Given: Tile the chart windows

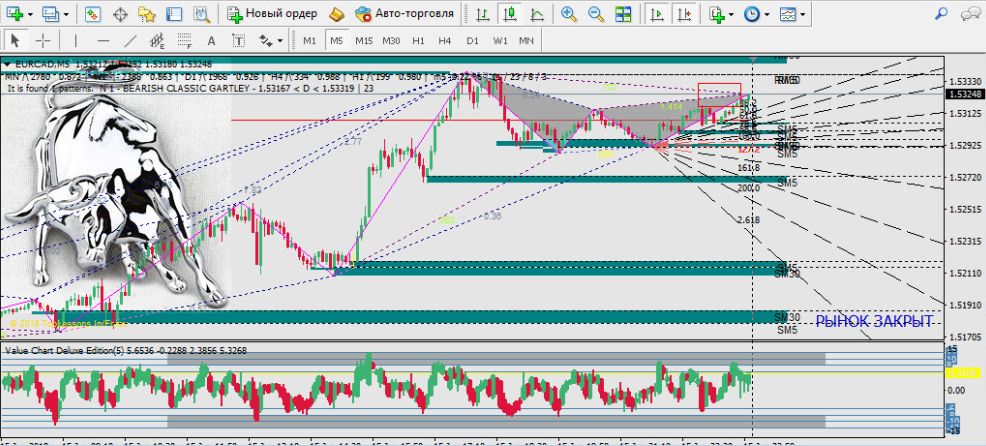Looking at the screenshot, I should pyautogui.click(x=623, y=13).
